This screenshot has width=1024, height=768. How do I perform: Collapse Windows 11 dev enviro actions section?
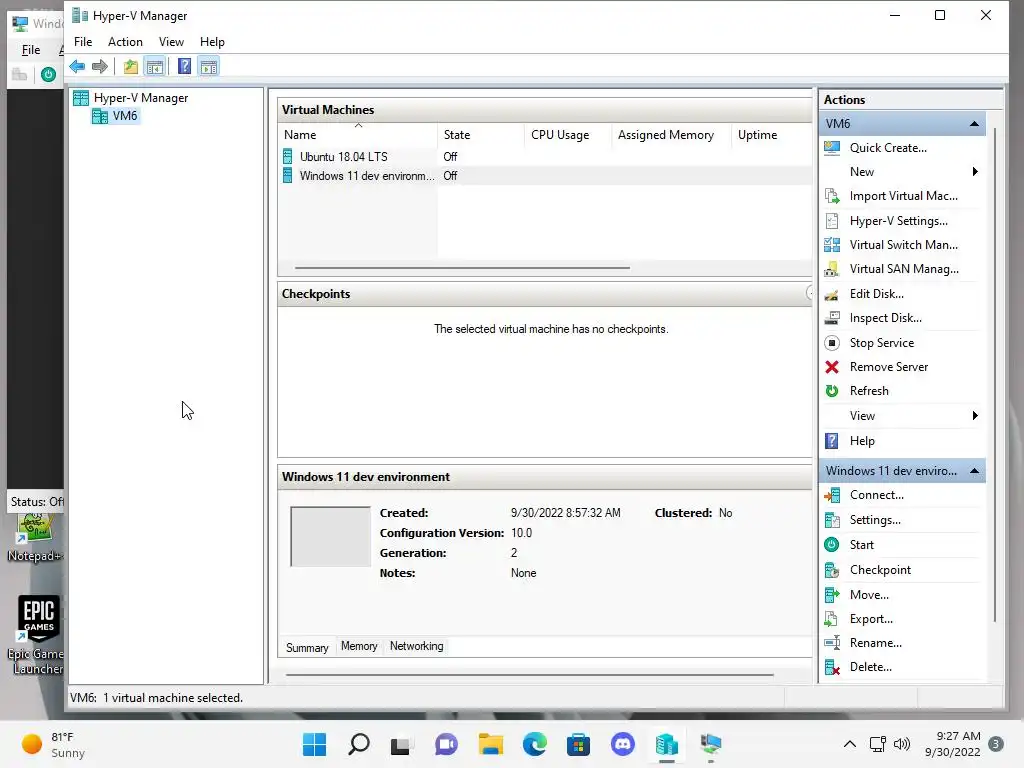coord(974,472)
